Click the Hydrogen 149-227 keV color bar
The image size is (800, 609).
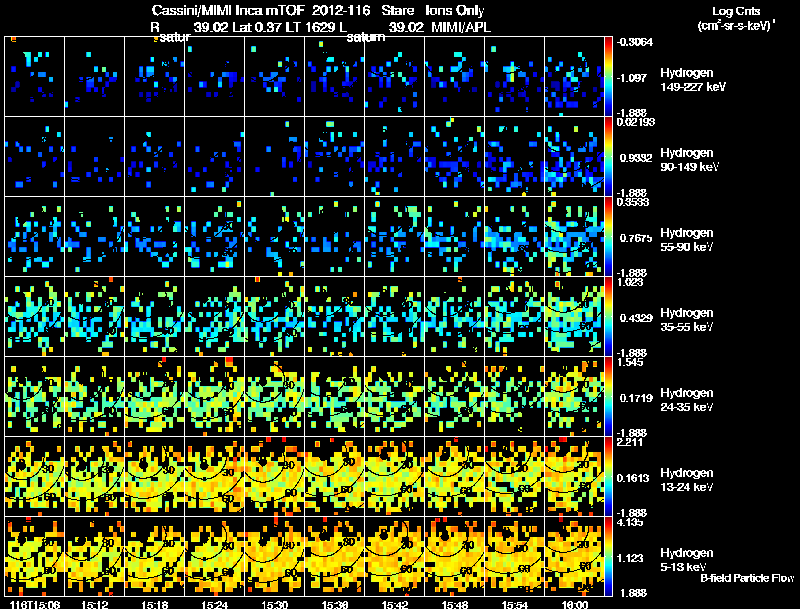608,77
